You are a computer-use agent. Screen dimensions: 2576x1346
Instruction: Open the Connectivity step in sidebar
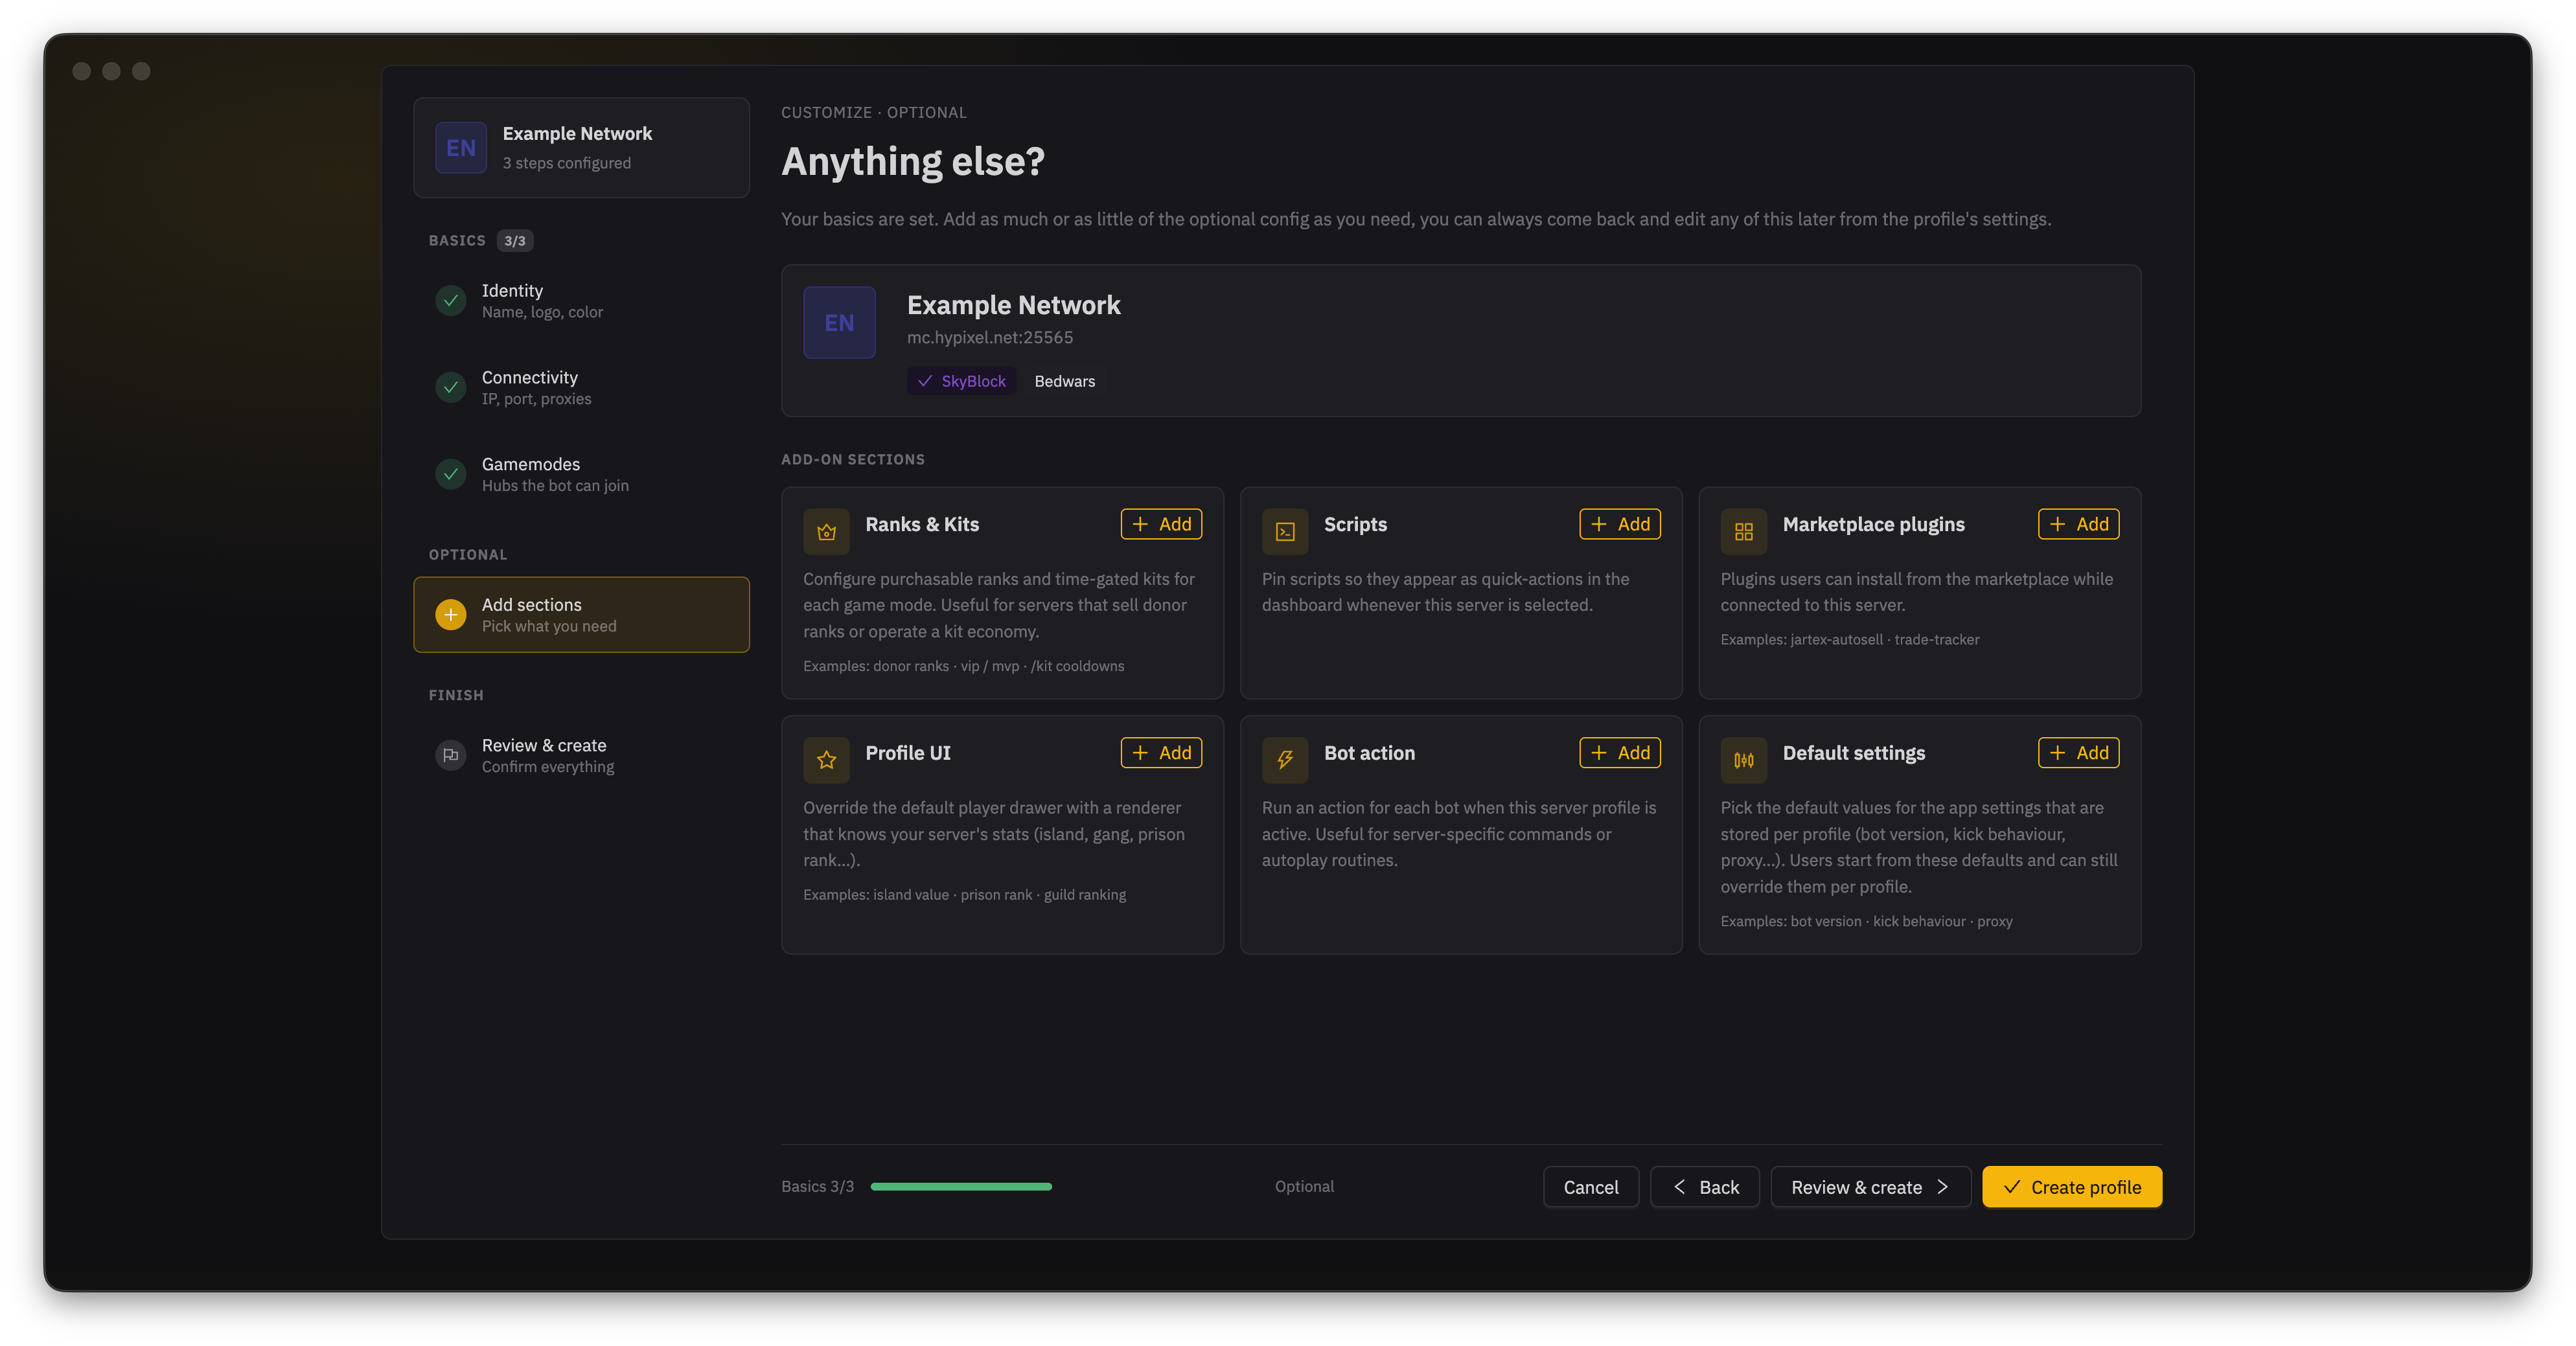581,387
